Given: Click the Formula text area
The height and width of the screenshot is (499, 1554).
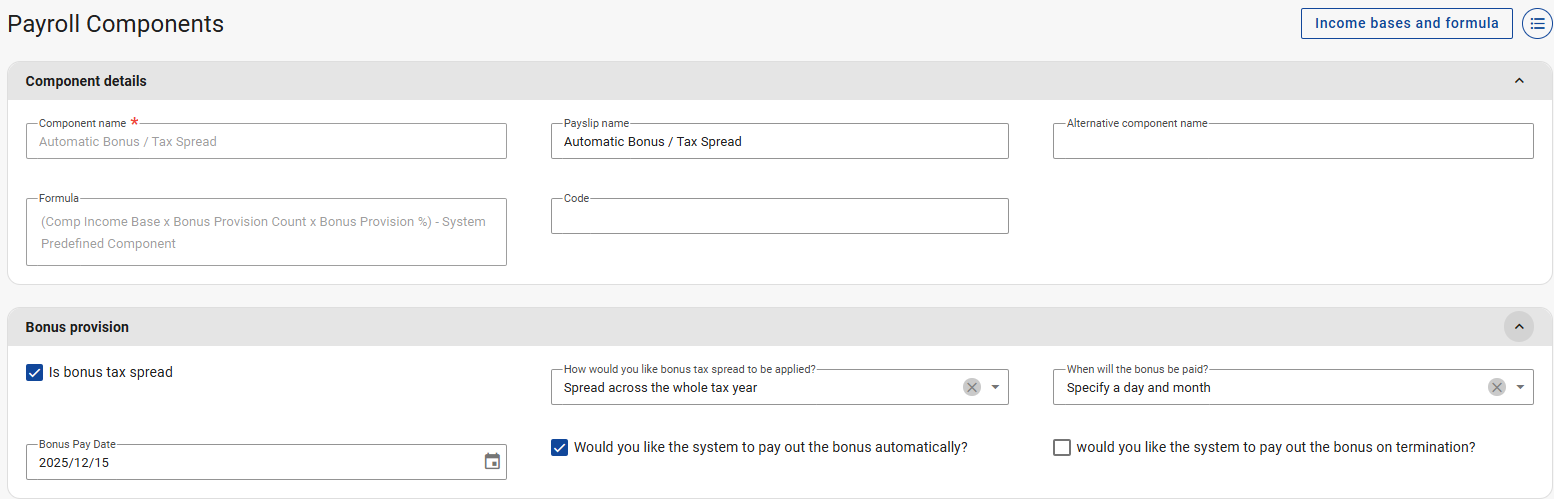Looking at the screenshot, I should 266,233.
